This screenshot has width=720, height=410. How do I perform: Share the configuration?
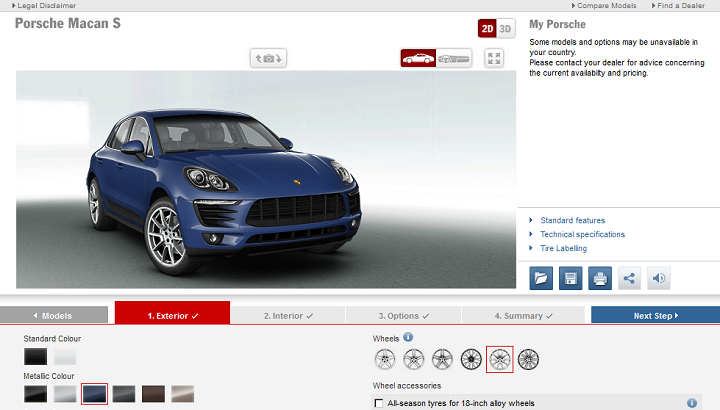tap(629, 278)
